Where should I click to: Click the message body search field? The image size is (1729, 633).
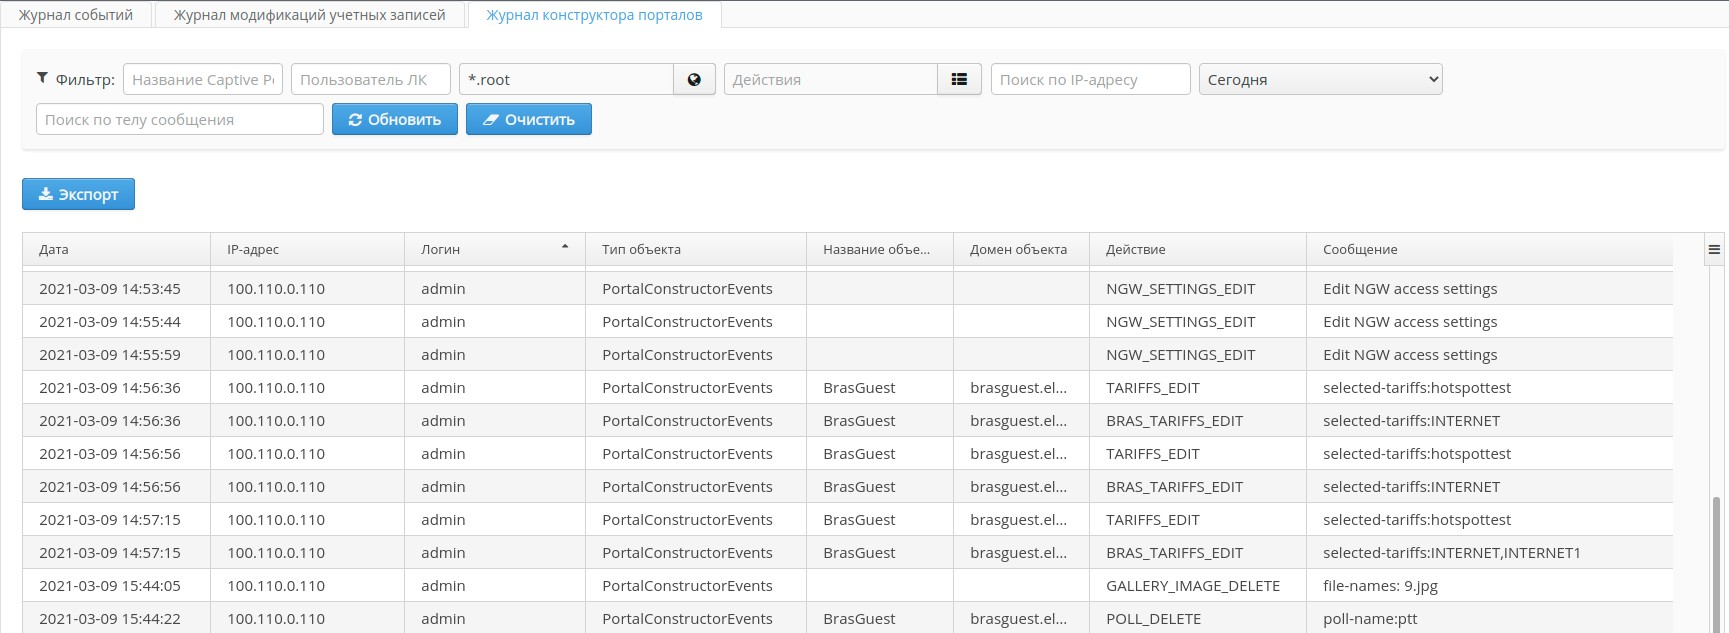coord(179,119)
